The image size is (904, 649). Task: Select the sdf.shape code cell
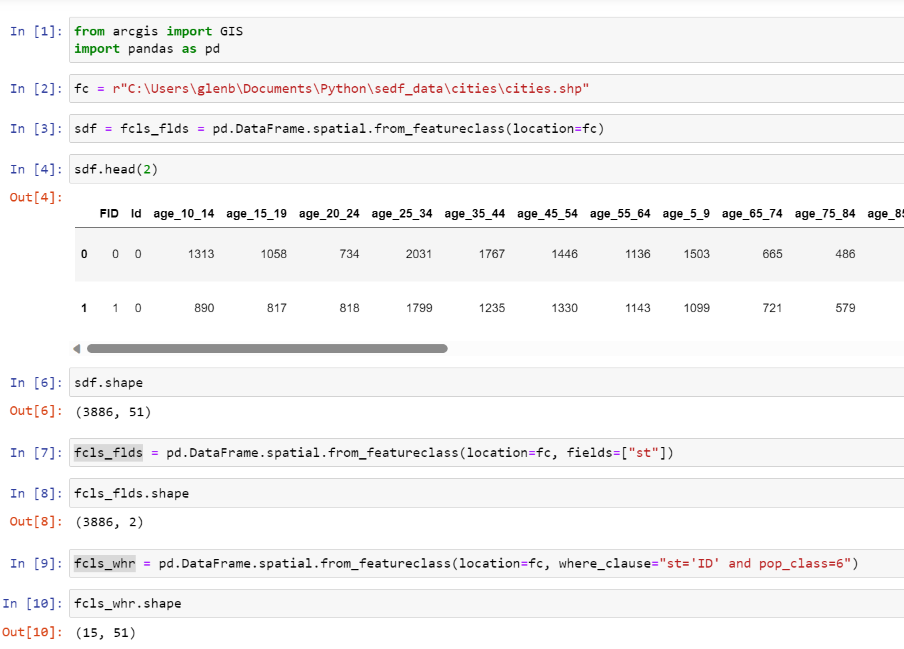tap(480, 383)
